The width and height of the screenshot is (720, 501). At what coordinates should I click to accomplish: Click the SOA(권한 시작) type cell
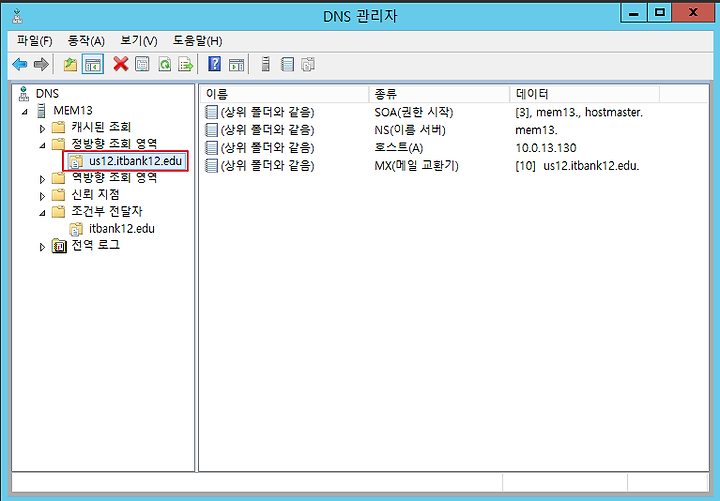coord(414,112)
